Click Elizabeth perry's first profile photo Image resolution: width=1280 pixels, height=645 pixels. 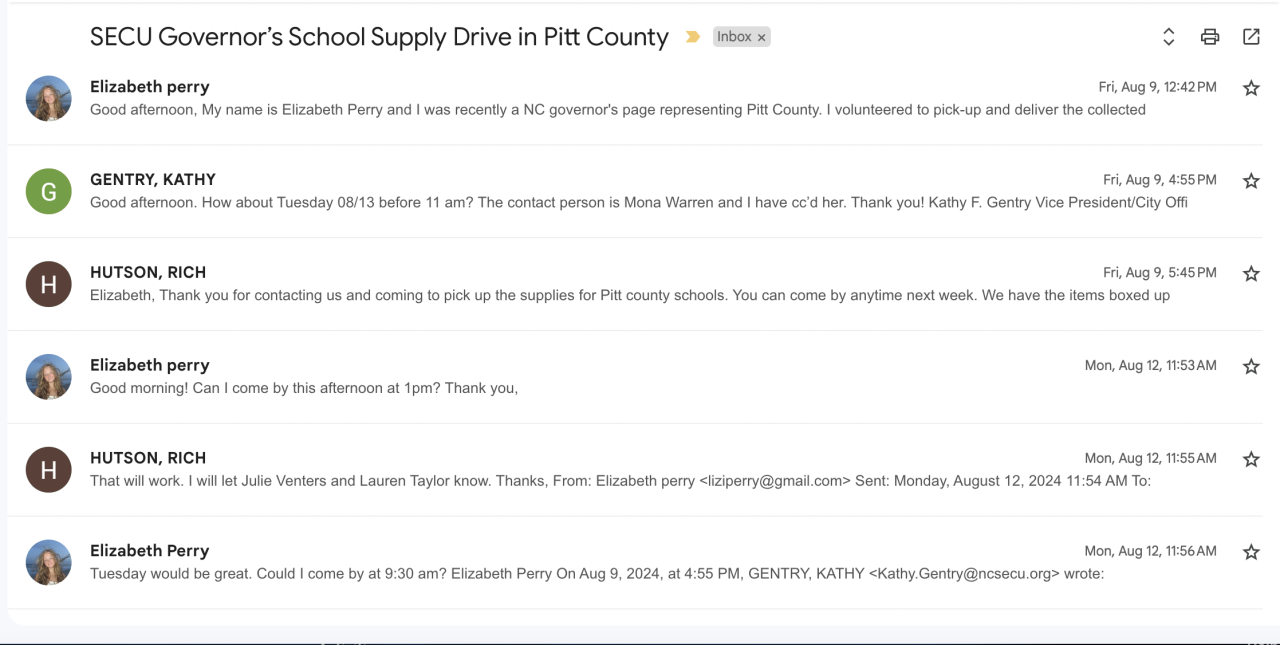pos(49,98)
